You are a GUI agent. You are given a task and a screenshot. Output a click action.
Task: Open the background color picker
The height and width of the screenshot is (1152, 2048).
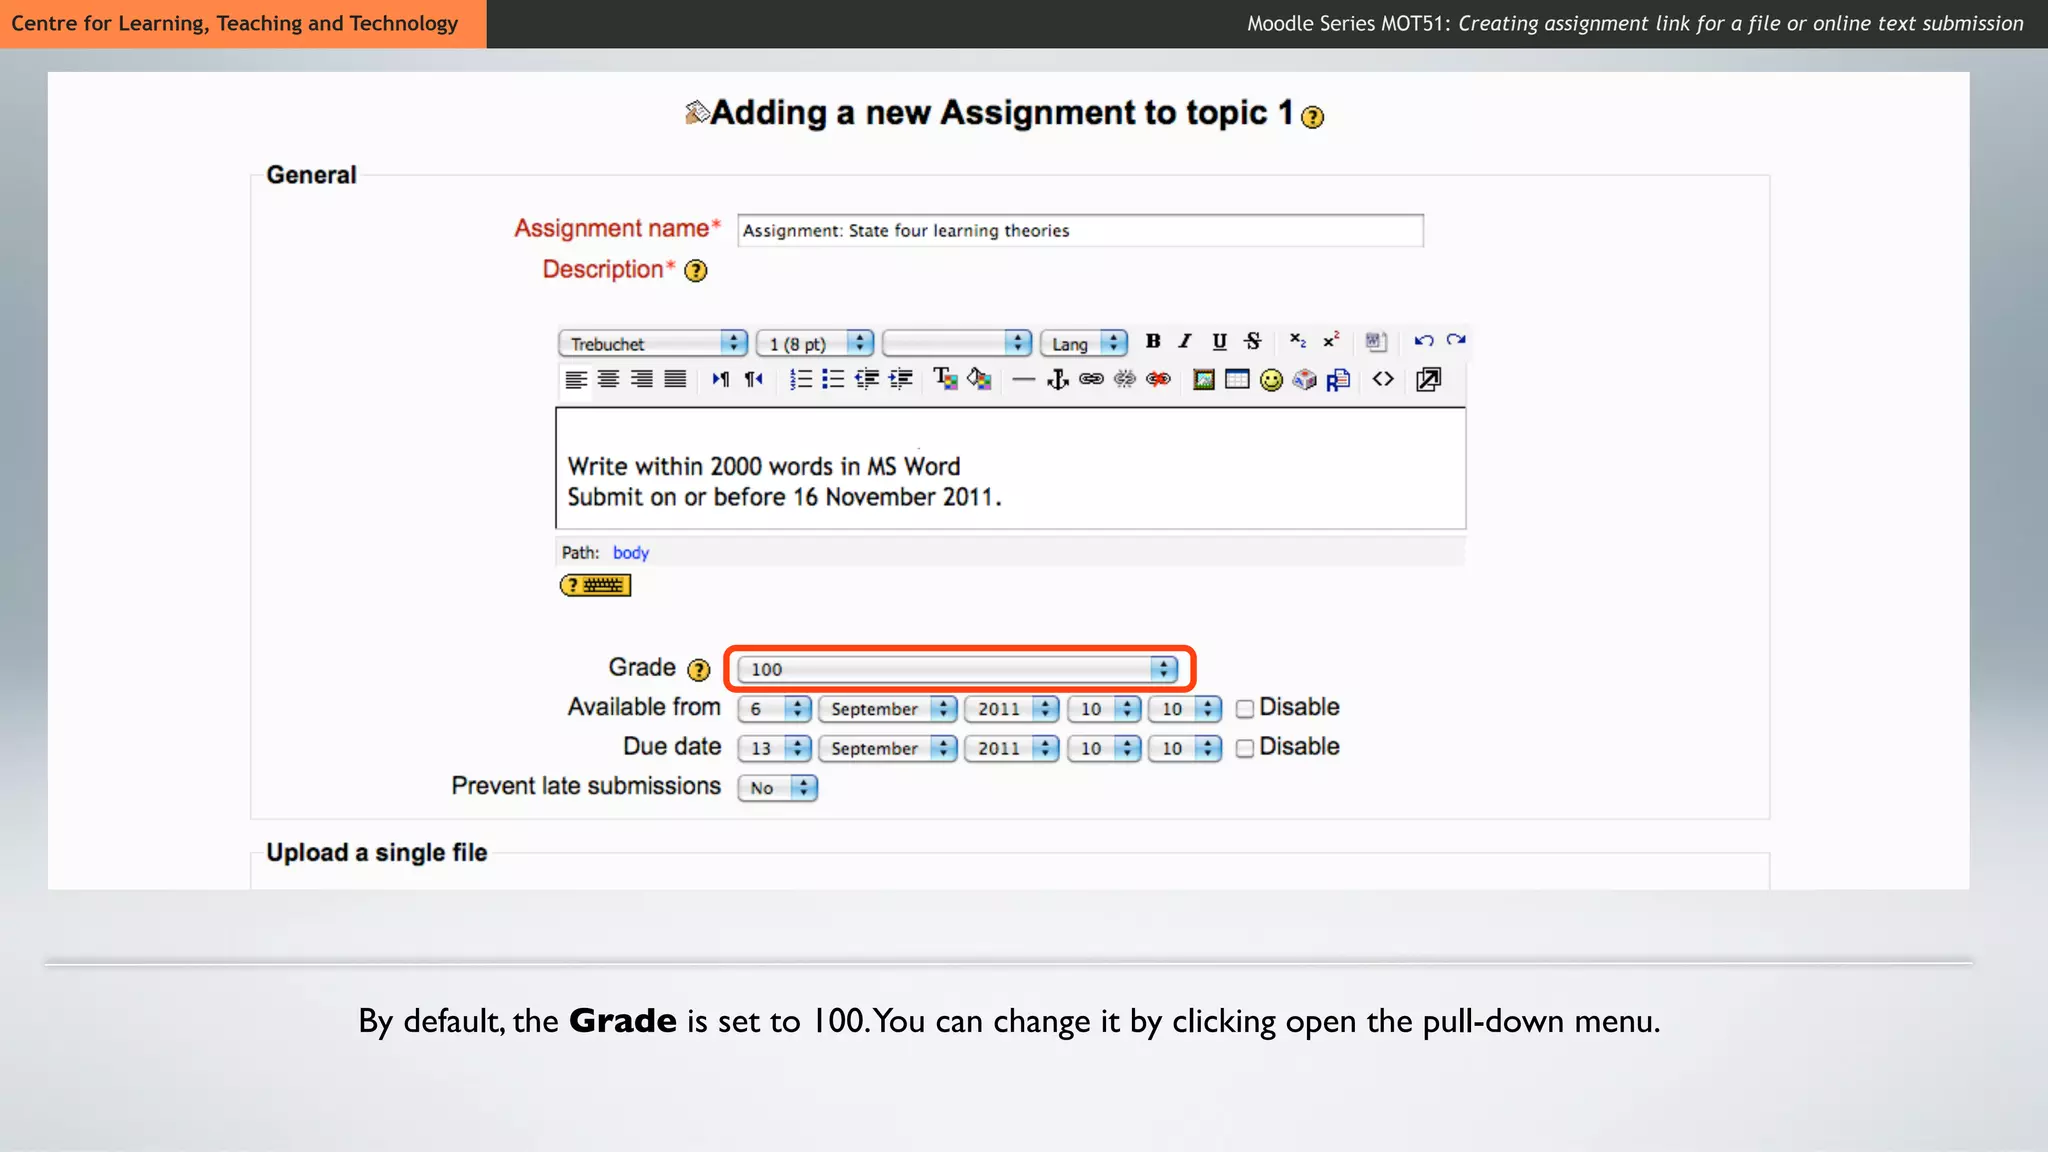pyautogui.click(x=979, y=379)
